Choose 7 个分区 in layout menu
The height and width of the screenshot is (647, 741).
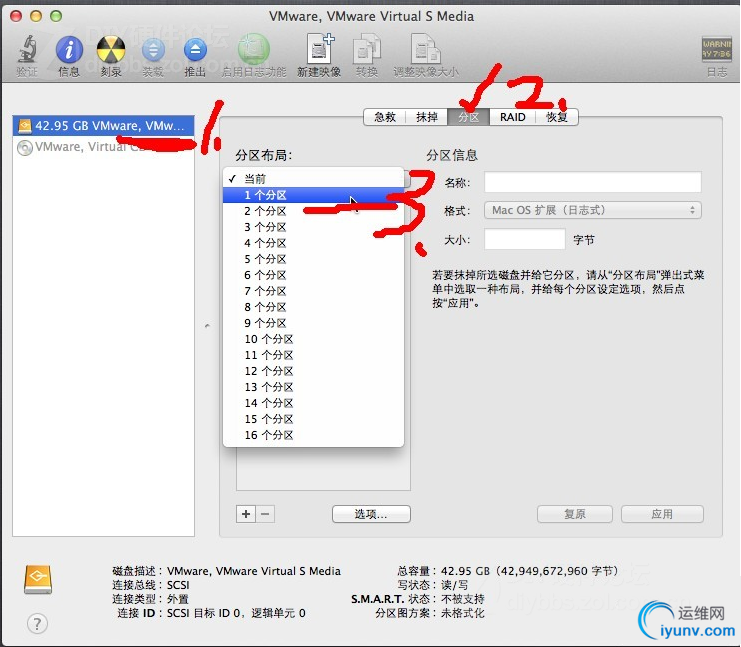click(313, 291)
